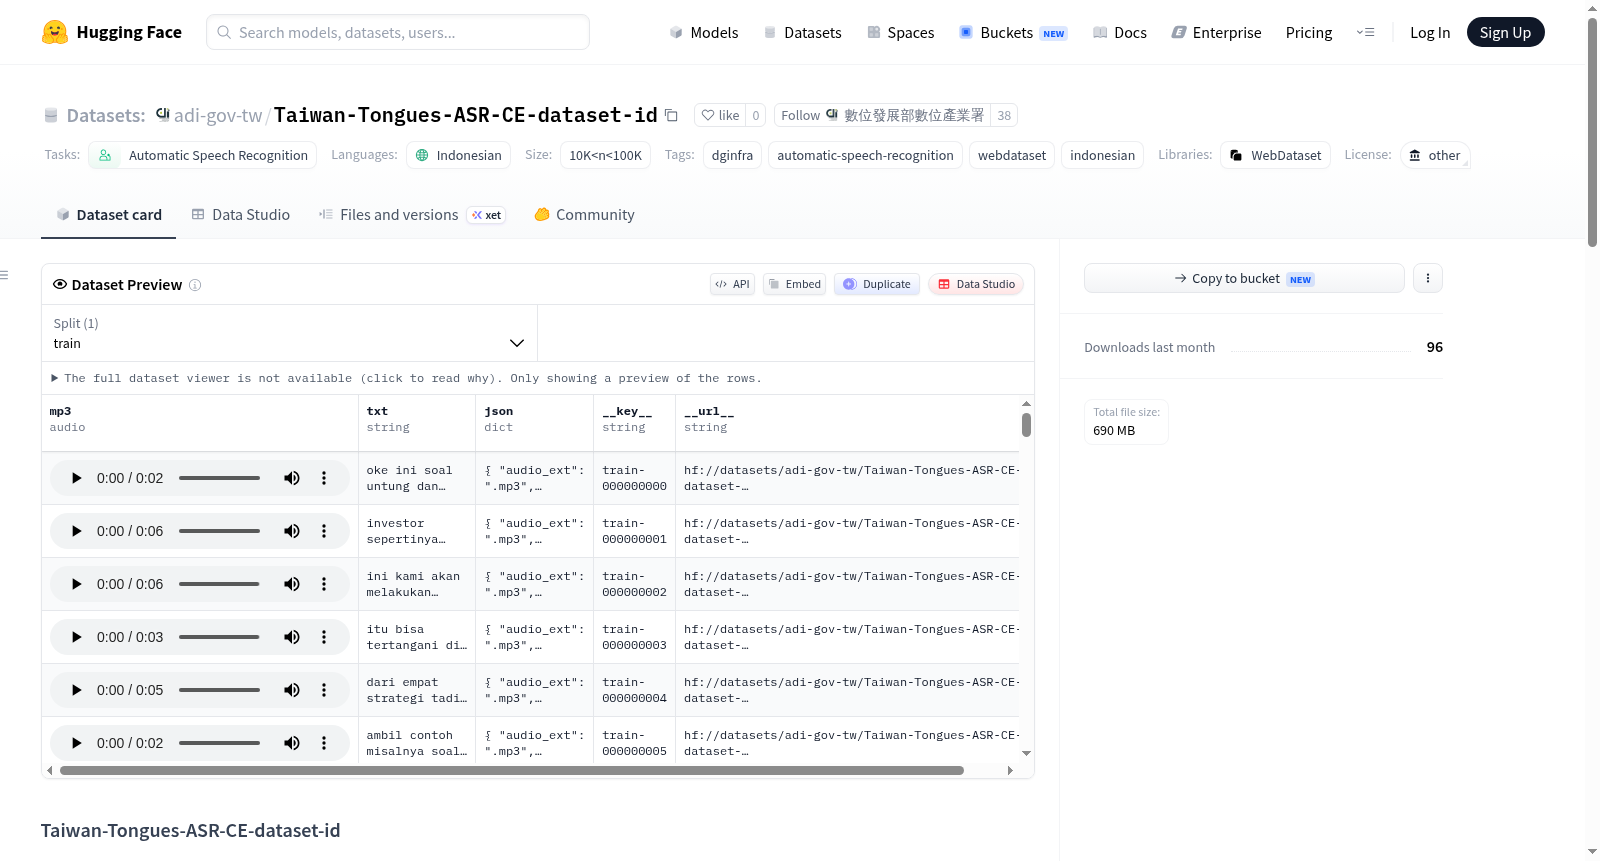Expand 'full dataset viewer is not available' notice
Image resolution: width=1600 pixels, height=861 pixels.
point(406,378)
